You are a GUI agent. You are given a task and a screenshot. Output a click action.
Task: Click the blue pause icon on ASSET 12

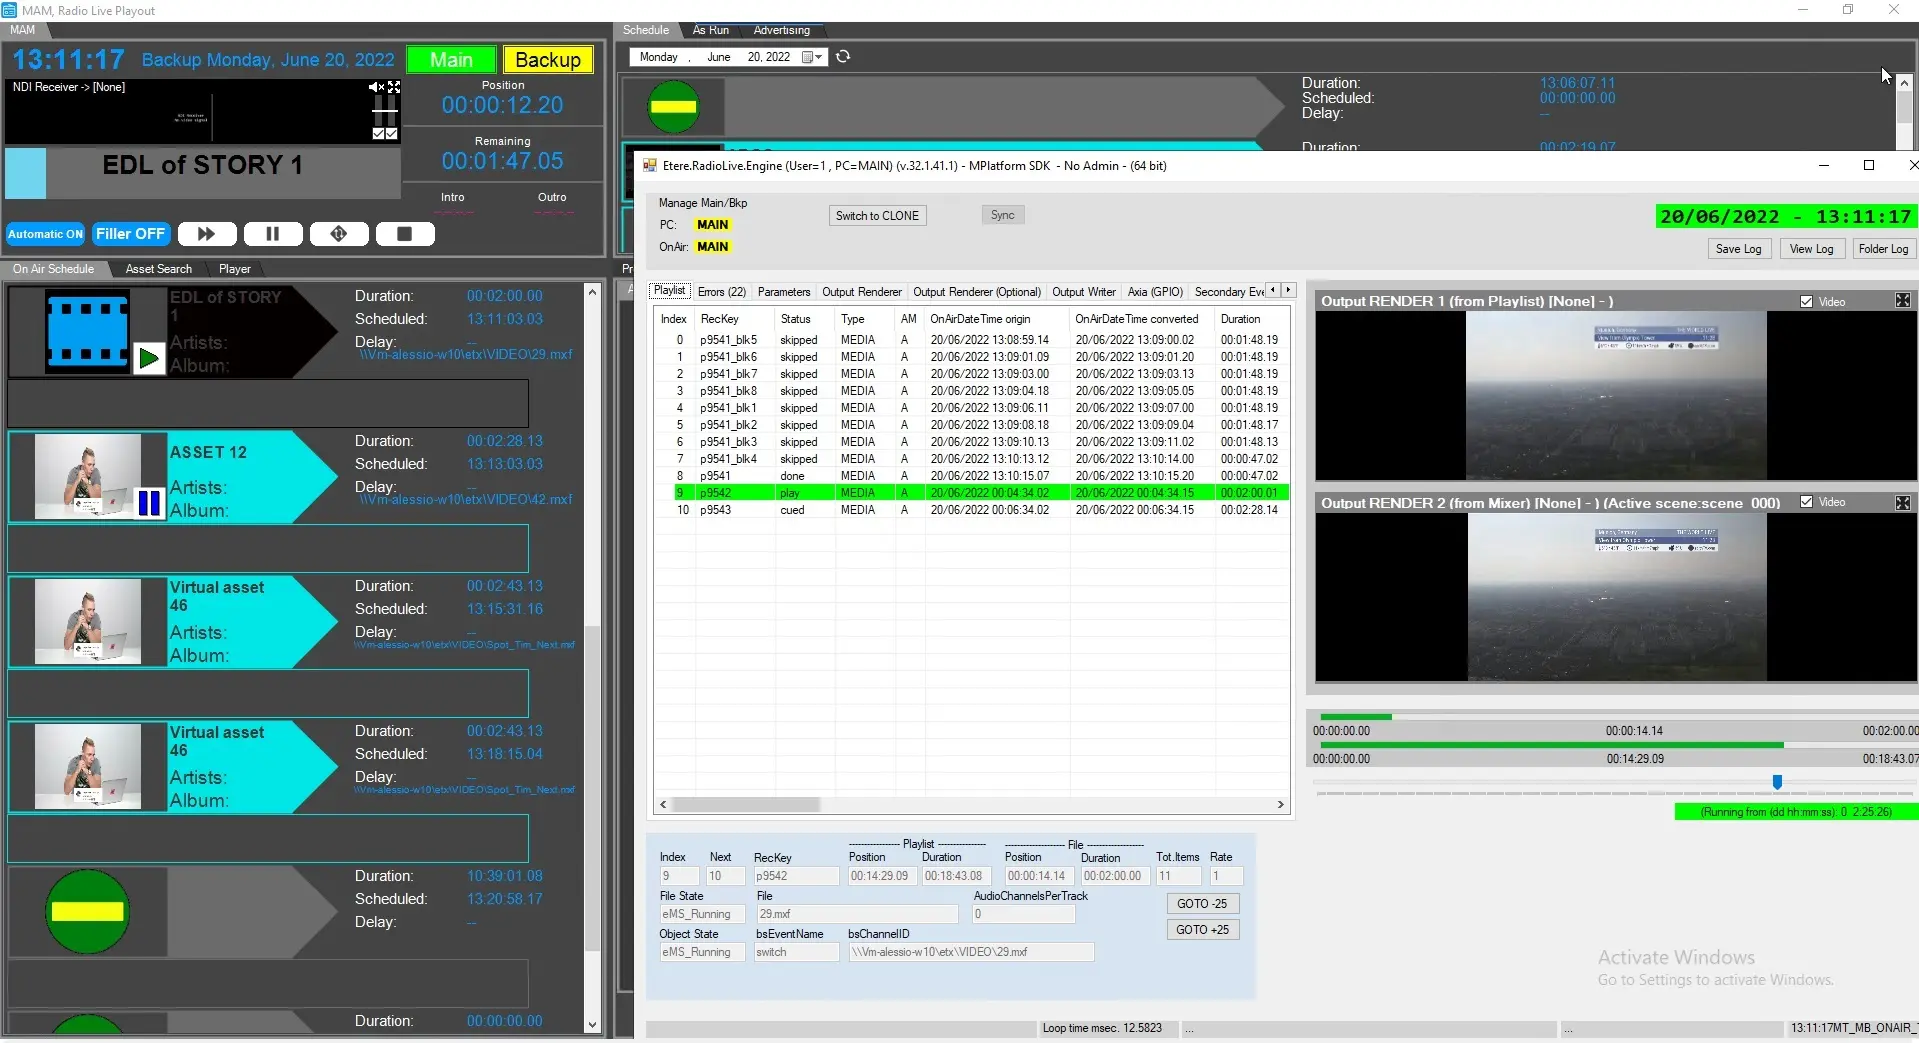(x=149, y=503)
